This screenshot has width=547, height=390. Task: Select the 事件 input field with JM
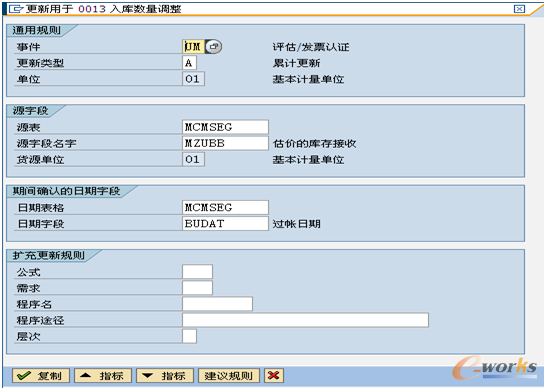click(193, 47)
